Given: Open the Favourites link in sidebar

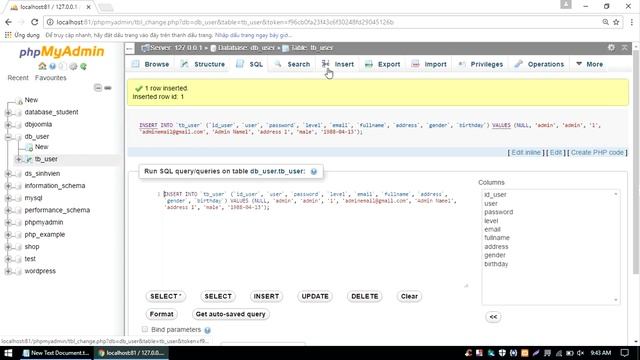Looking at the screenshot, I should click(51, 78).
